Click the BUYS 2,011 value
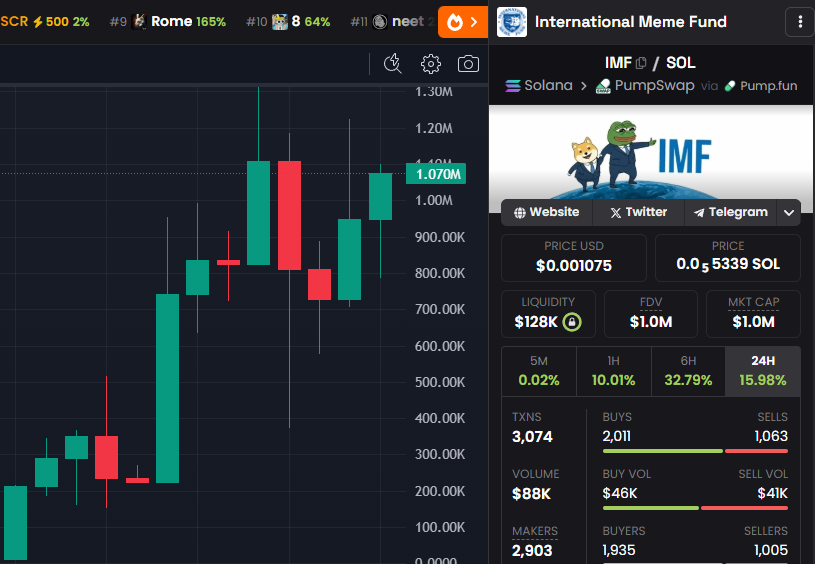Image resolution: width=815 pixels, height=564 pixels. point(616,436)
